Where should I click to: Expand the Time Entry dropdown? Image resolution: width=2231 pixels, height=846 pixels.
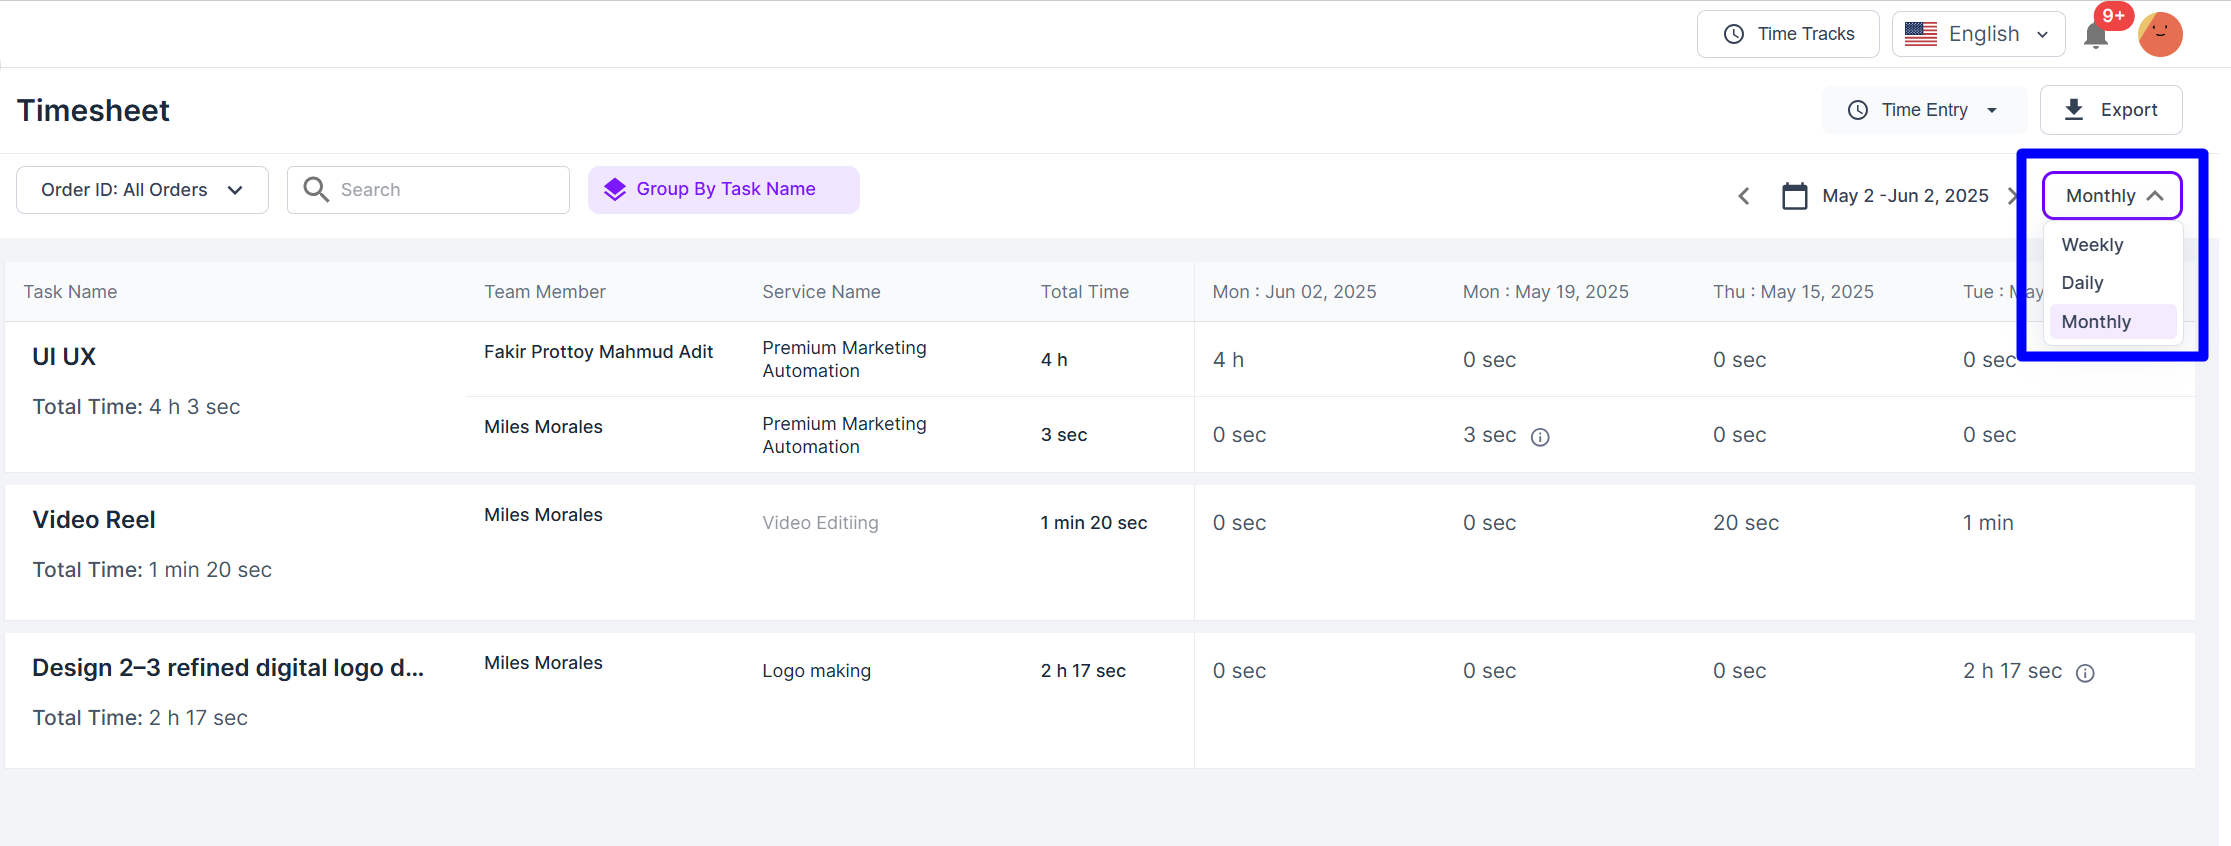coord(1923,110)
